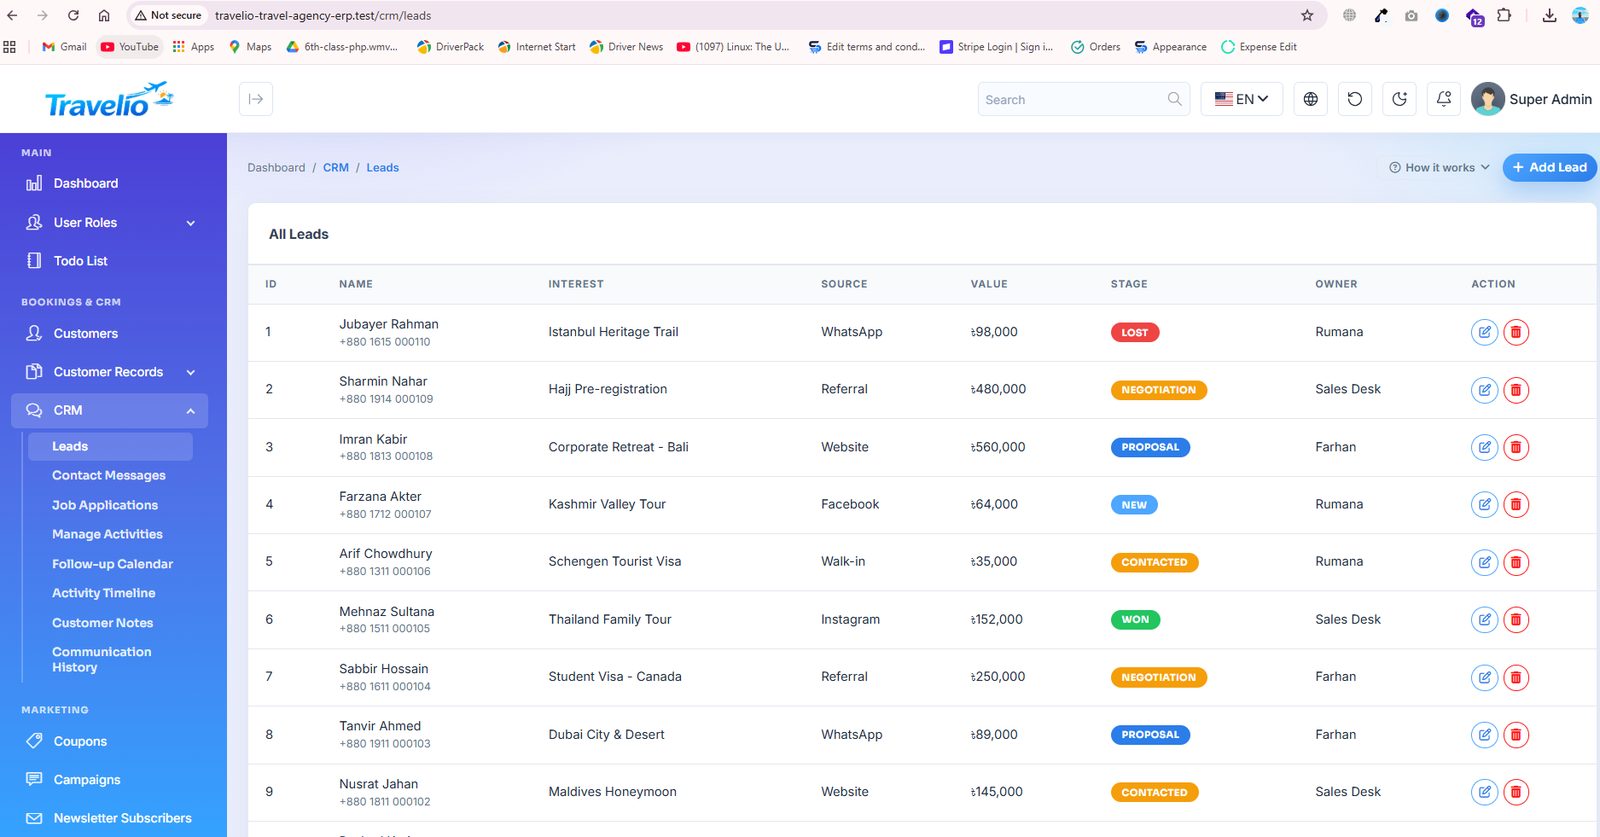Open the YouTube bookmark

point(129,47)
